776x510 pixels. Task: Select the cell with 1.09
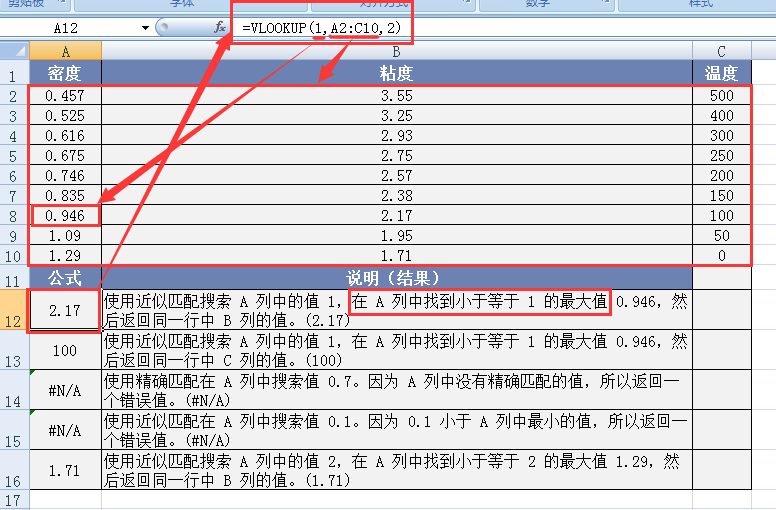(65, 235)
